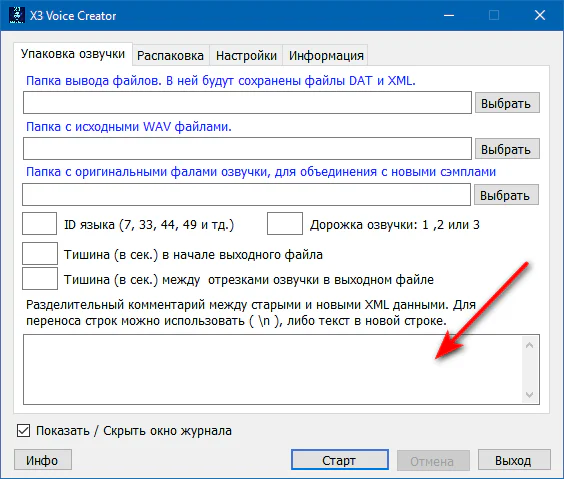Click Выбрать for WAV source folder
Screen dimensions: 564x479
point(507,149)
